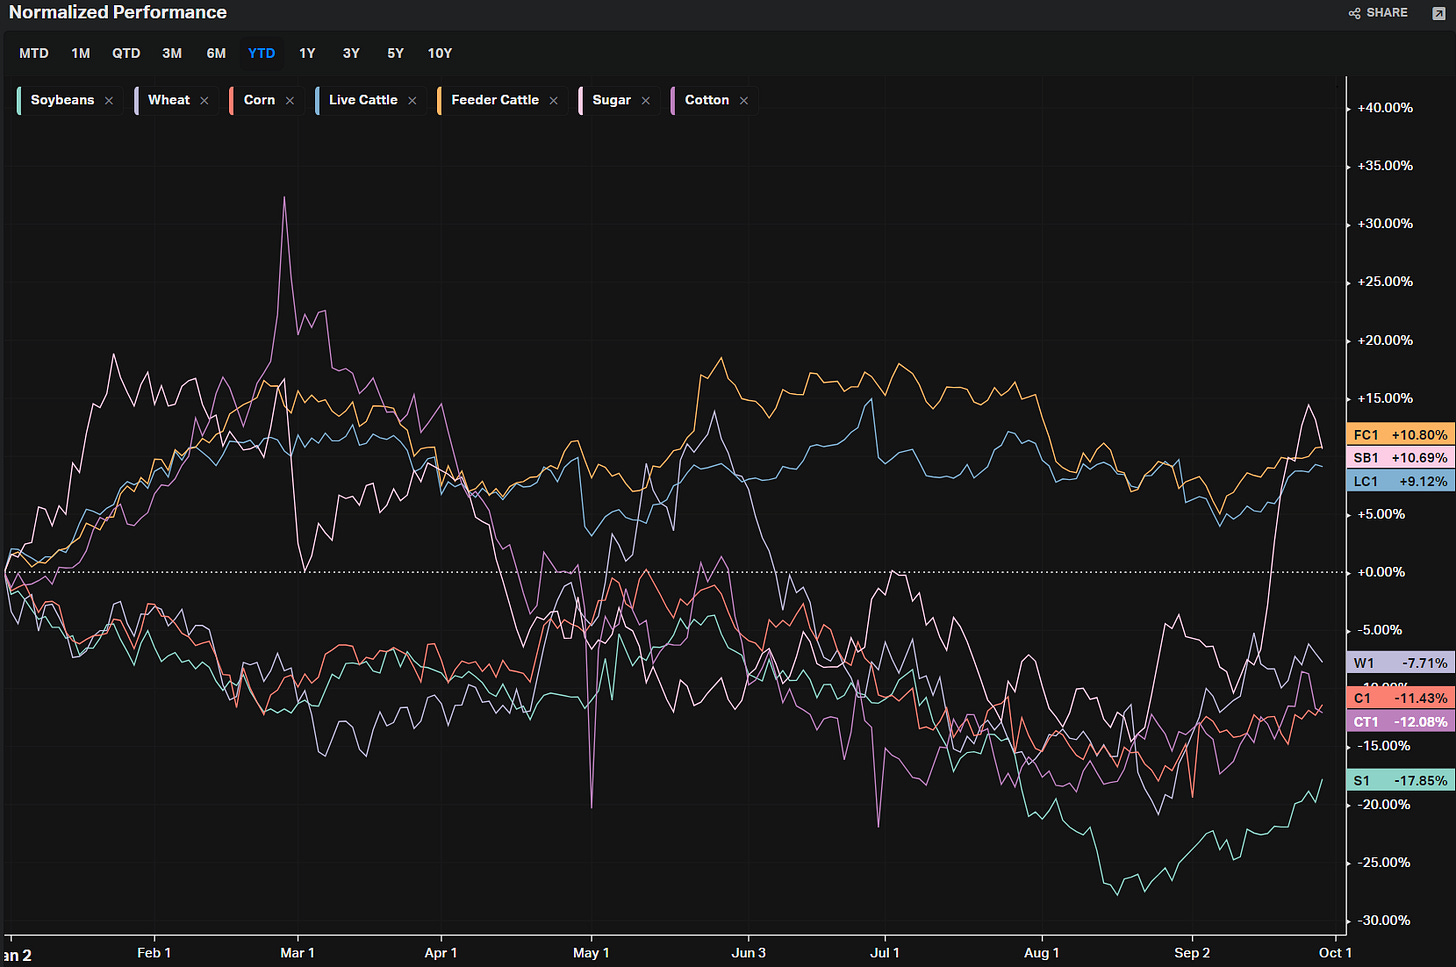This screenshot has width=1456, height=967.
Task: Click the share icon beside SHARE
Action: (1354, 13)
